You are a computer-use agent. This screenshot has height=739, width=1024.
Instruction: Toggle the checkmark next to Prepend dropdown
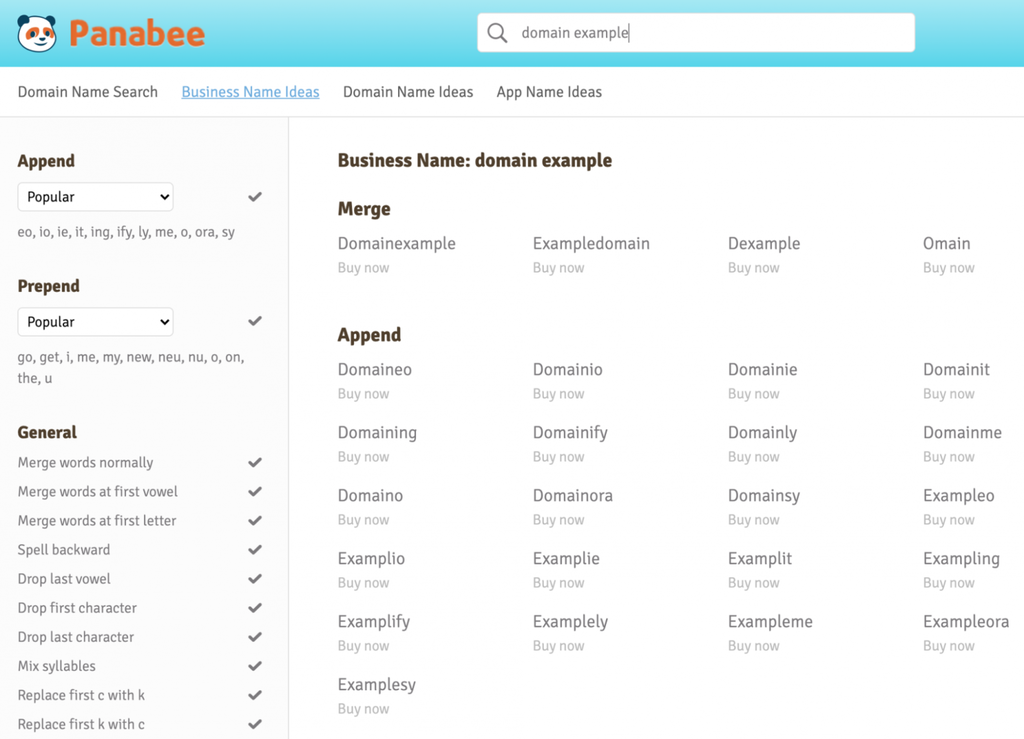[255, 321]
